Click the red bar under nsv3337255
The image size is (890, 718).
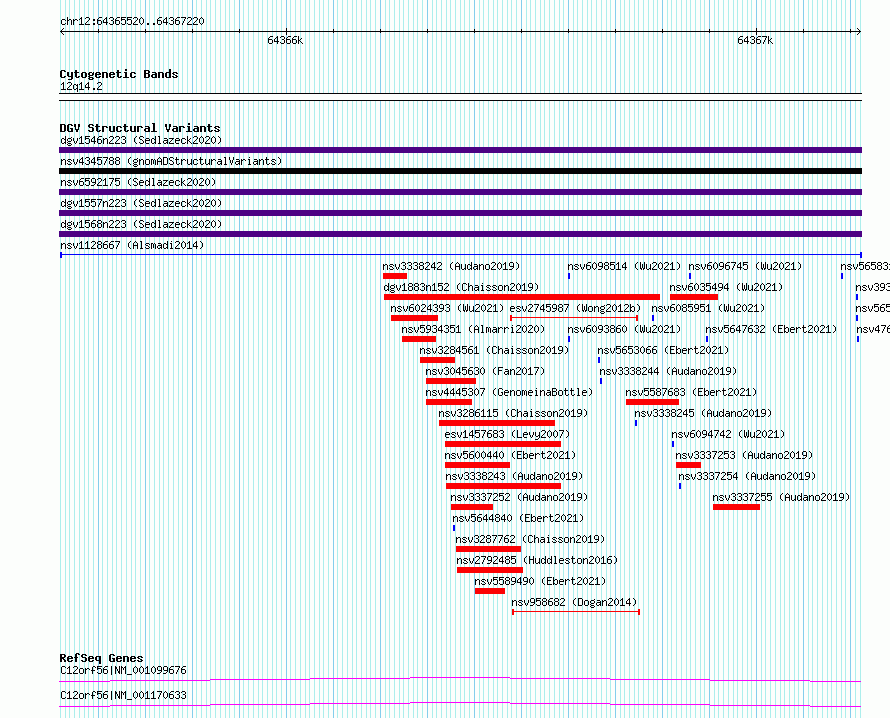point(736,507)
